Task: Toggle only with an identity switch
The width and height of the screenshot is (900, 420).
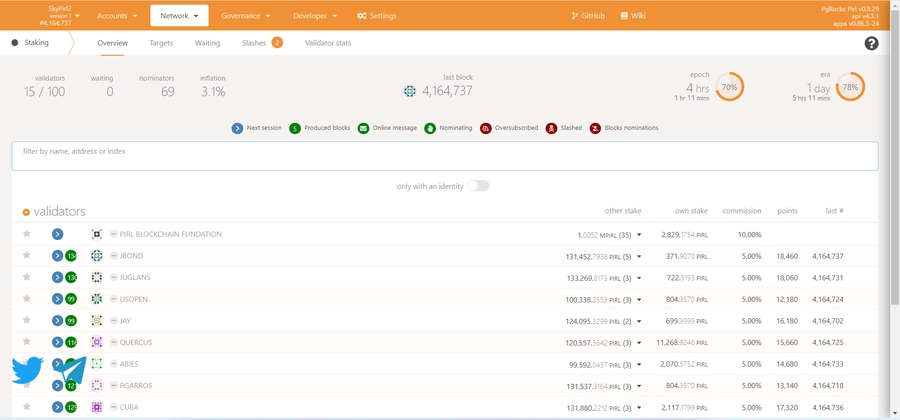Action: coord(478,186)
